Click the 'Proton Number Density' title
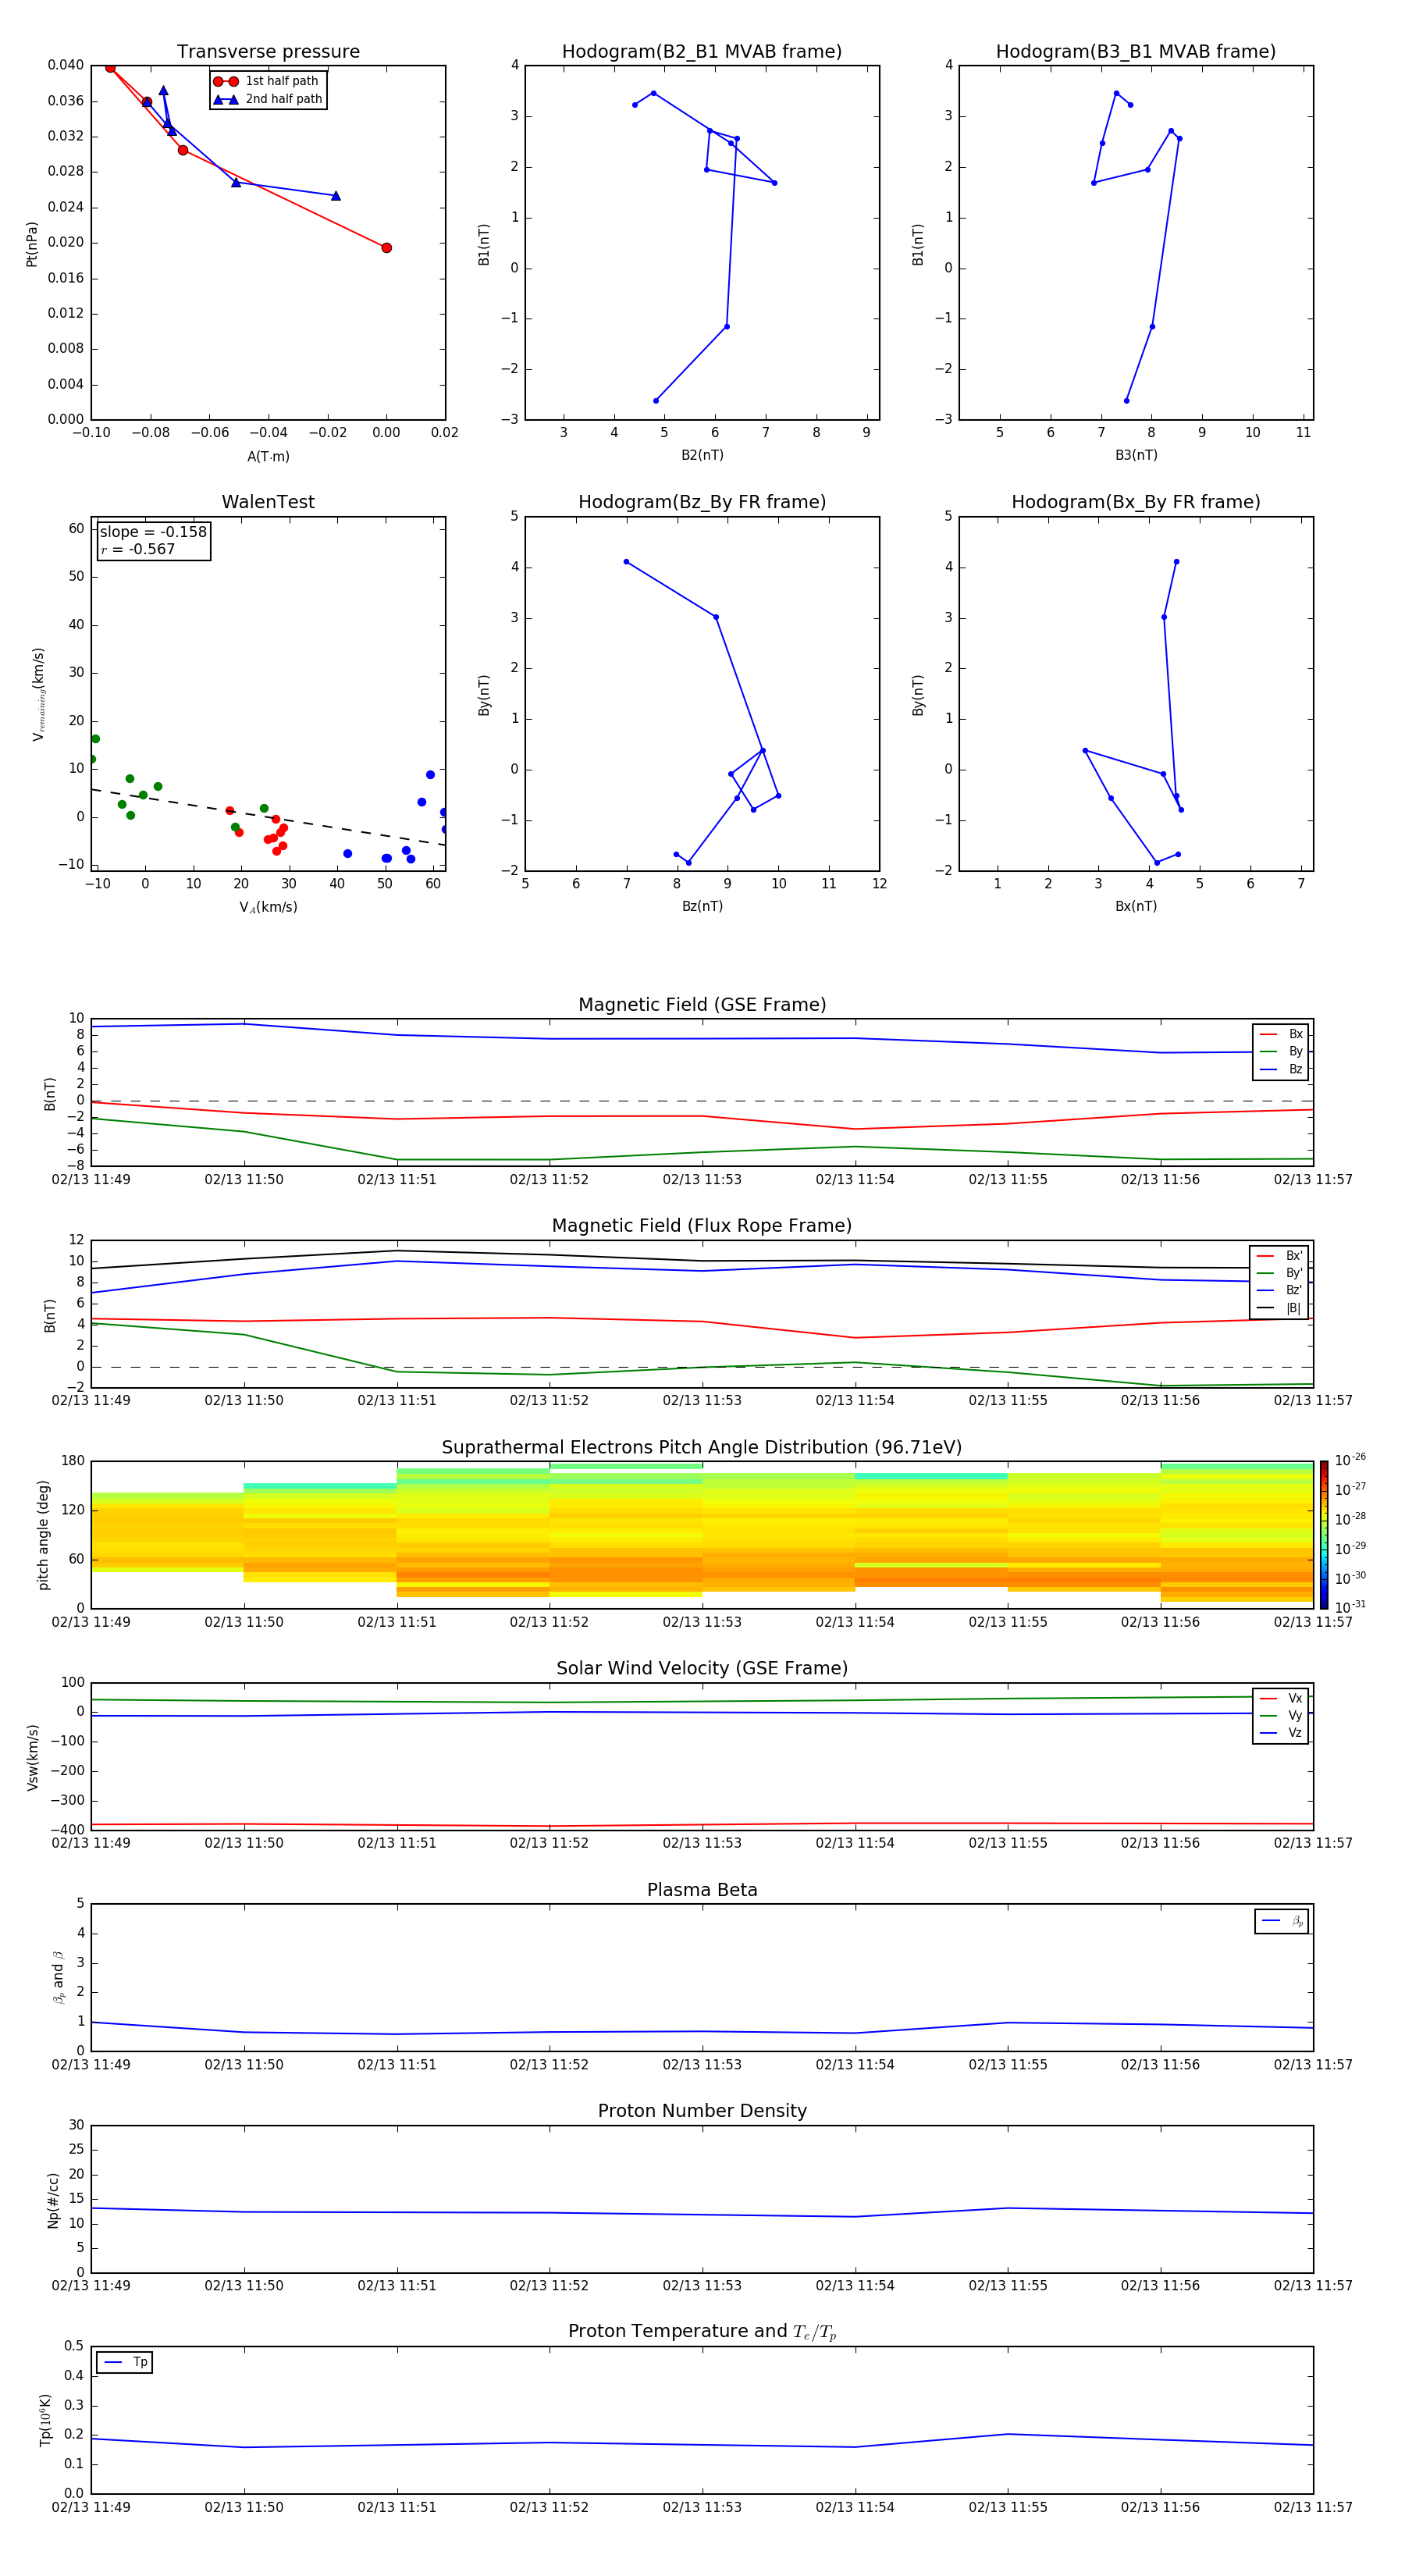Image resolution: width=1405 pixels, height=2576 pixels. (702, 2111)
